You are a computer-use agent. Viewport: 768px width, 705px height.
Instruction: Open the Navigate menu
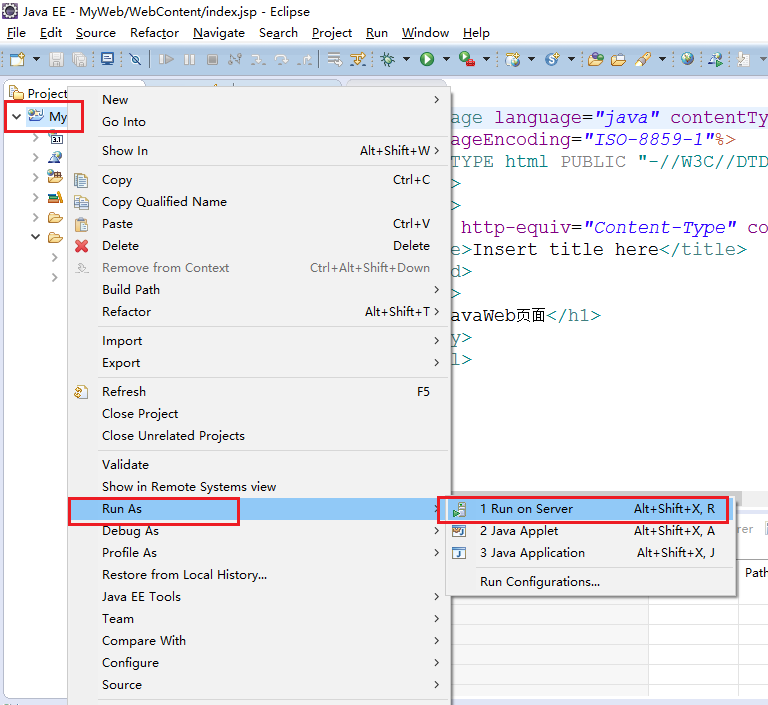(219, 33)
